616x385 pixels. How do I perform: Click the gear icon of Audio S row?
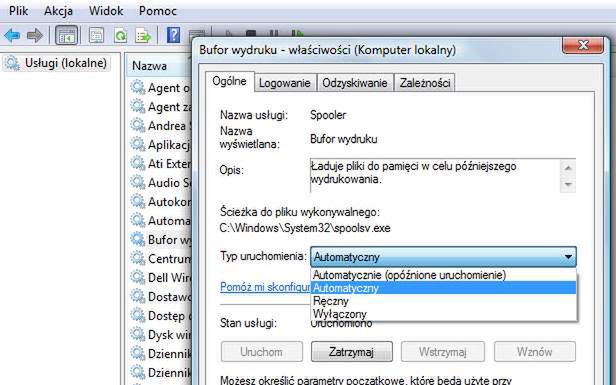[x=138, y=182]
